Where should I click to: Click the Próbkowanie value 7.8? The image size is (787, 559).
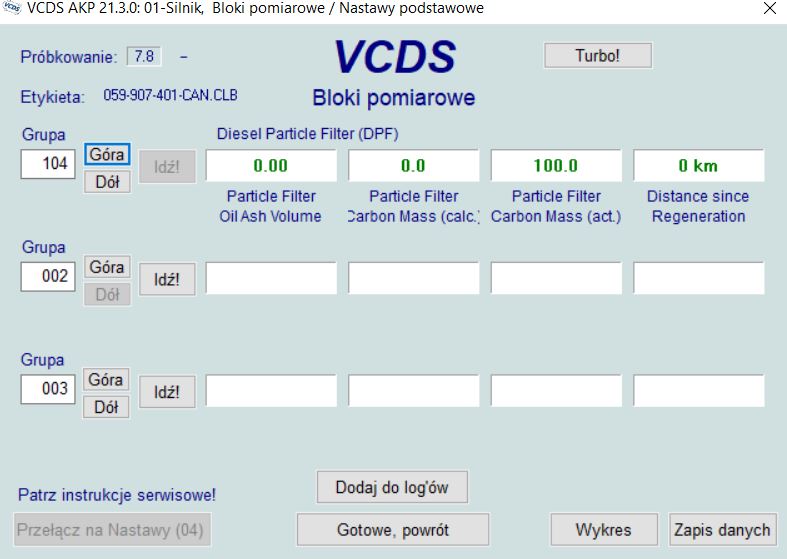point(144,56)
